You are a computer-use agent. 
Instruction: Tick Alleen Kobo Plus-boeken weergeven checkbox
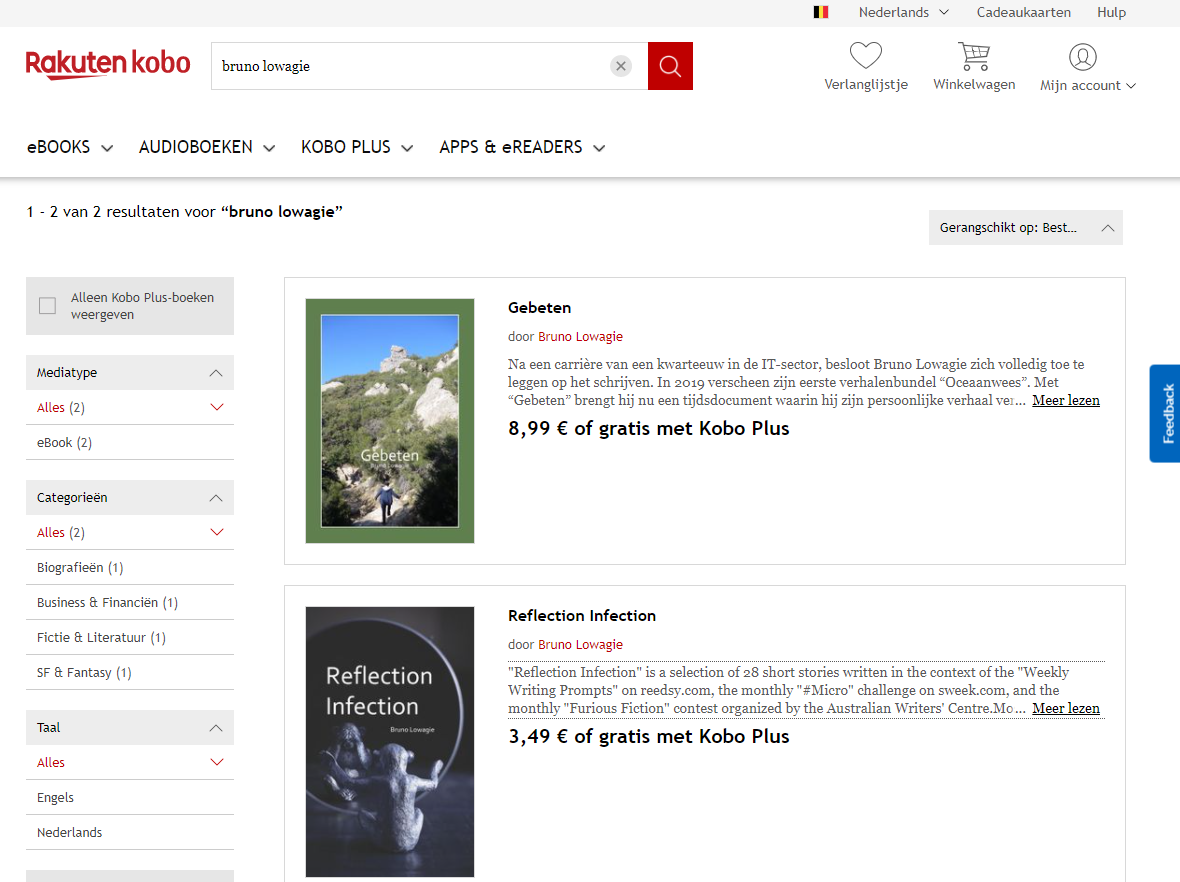[x=47, y=306]
